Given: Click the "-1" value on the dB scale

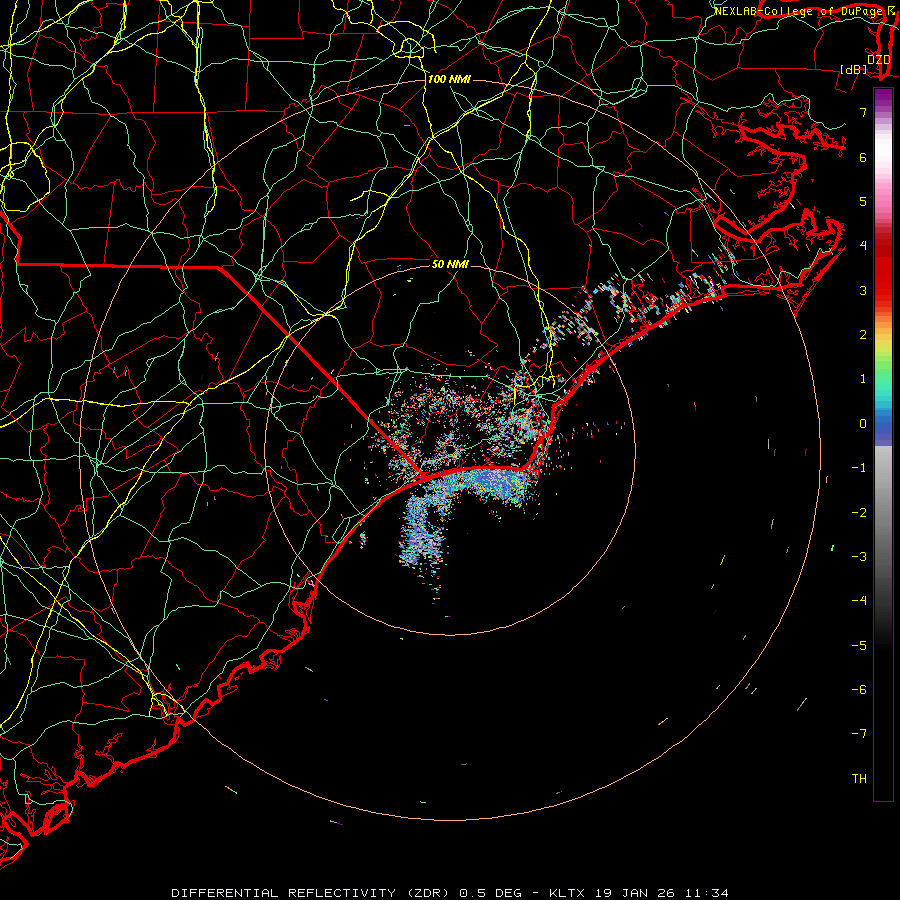Looking at the screenshot, I should [x=859, y=468].
